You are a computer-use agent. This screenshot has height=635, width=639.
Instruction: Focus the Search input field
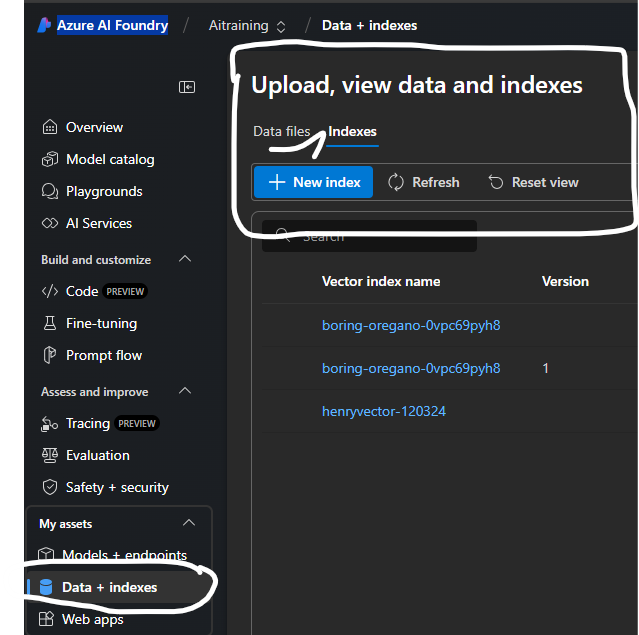369,236
